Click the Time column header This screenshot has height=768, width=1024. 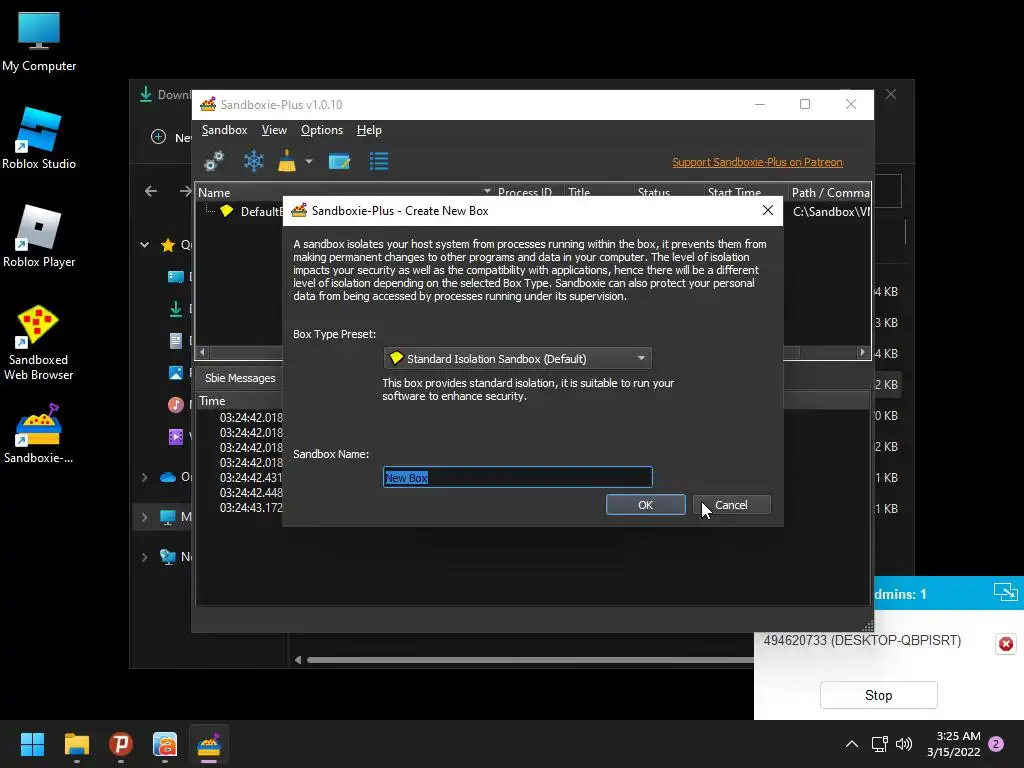[212, 400]
